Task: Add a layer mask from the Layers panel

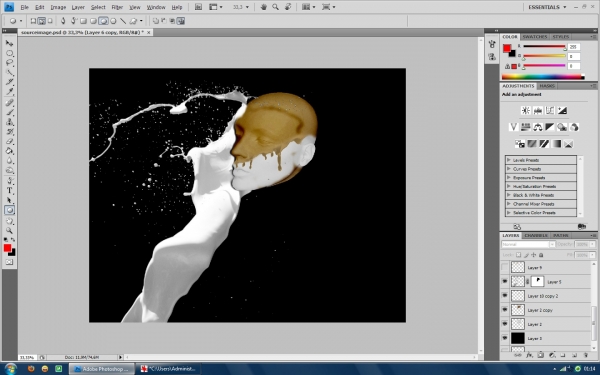Action: tap(541, 355)
